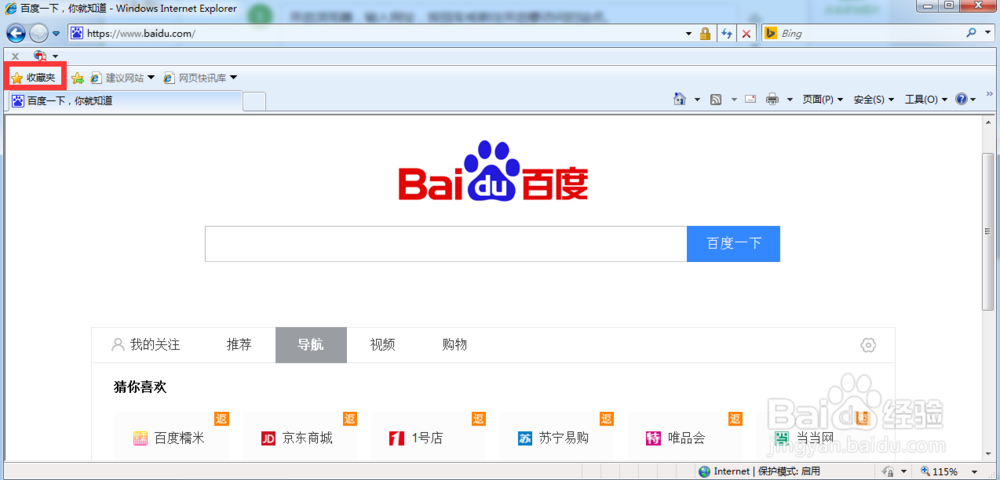Image resolution: width=1000 pixels, height=480 pixels.
Task: Click the browser Back arrow button
Action: pos(17,34)
